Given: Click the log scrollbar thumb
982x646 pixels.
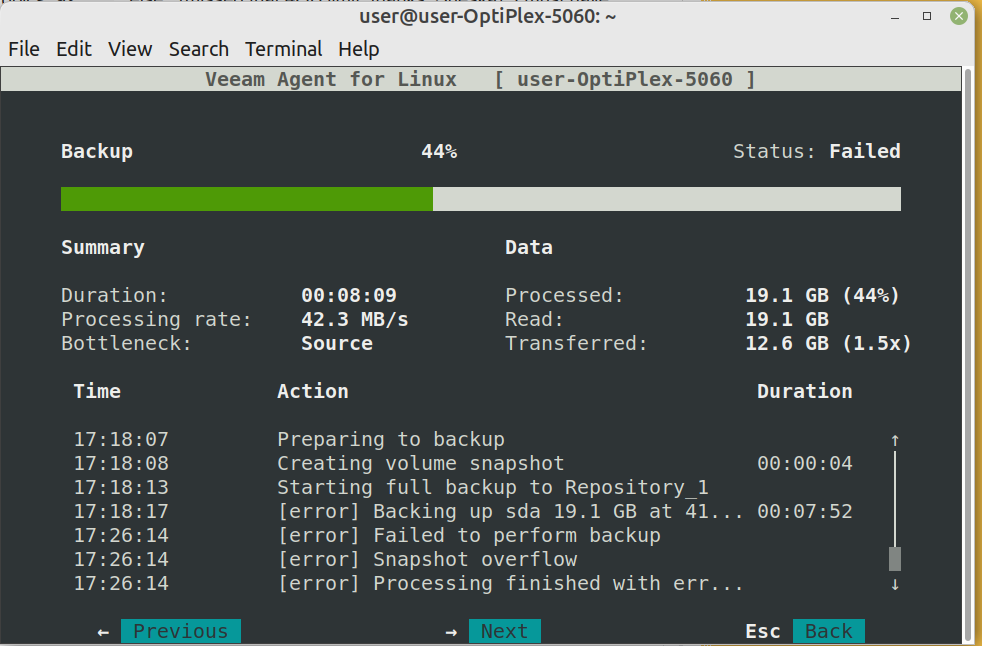Looking at the screenshot, I should click(x=895, y=558).
